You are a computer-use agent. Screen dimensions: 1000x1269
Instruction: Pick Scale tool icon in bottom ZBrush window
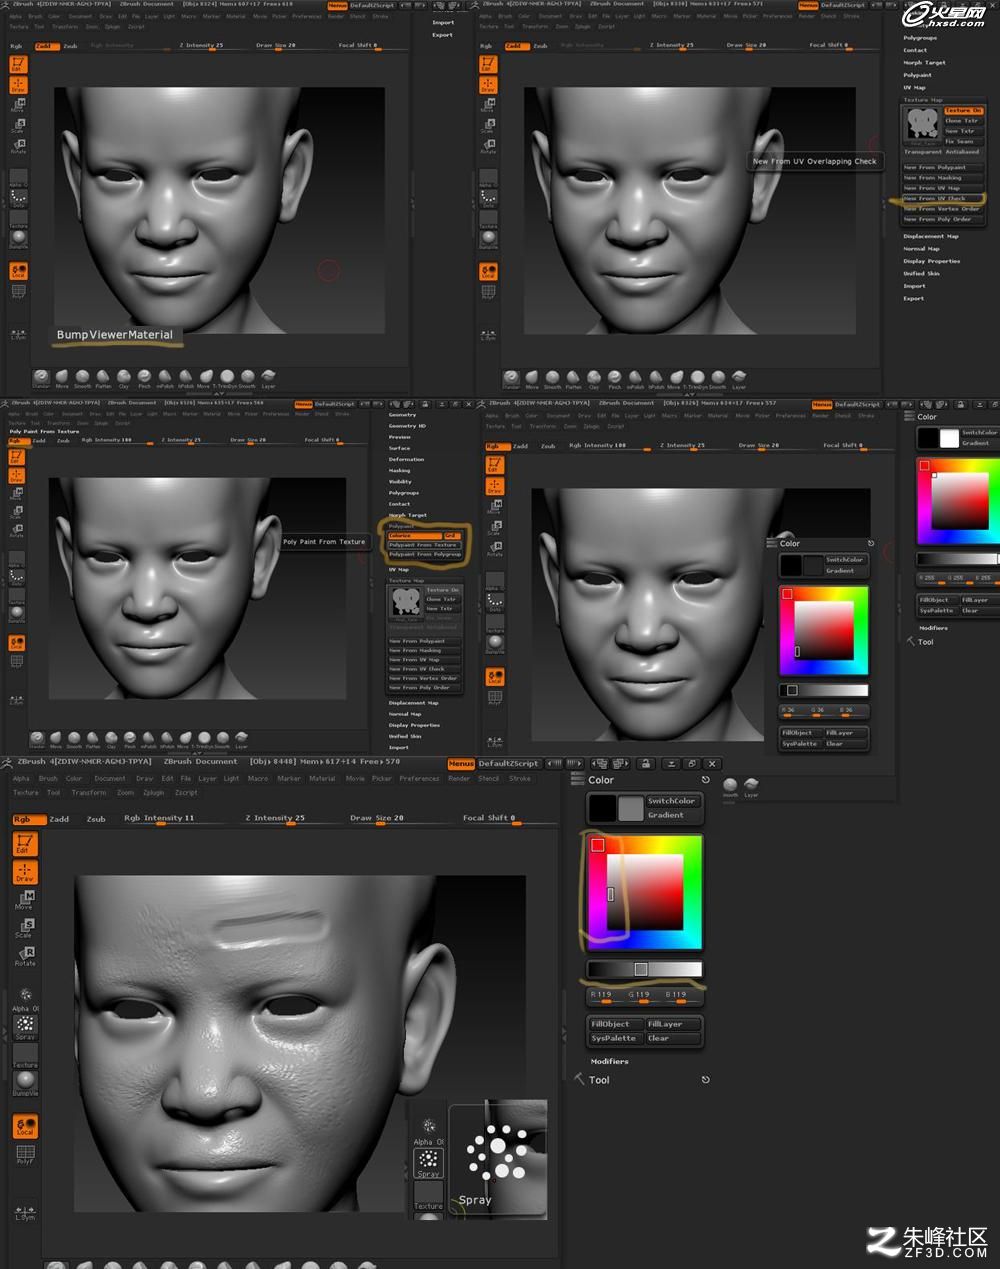(x=25, y=928)
